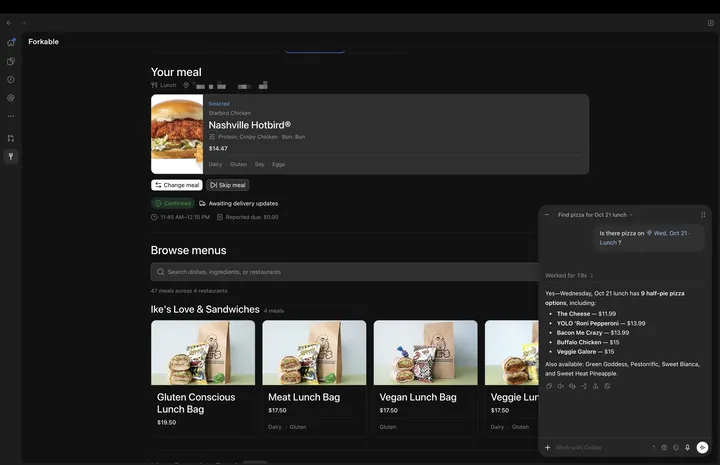Click the pull-request branch icon in sidebar

pos(11,138)
